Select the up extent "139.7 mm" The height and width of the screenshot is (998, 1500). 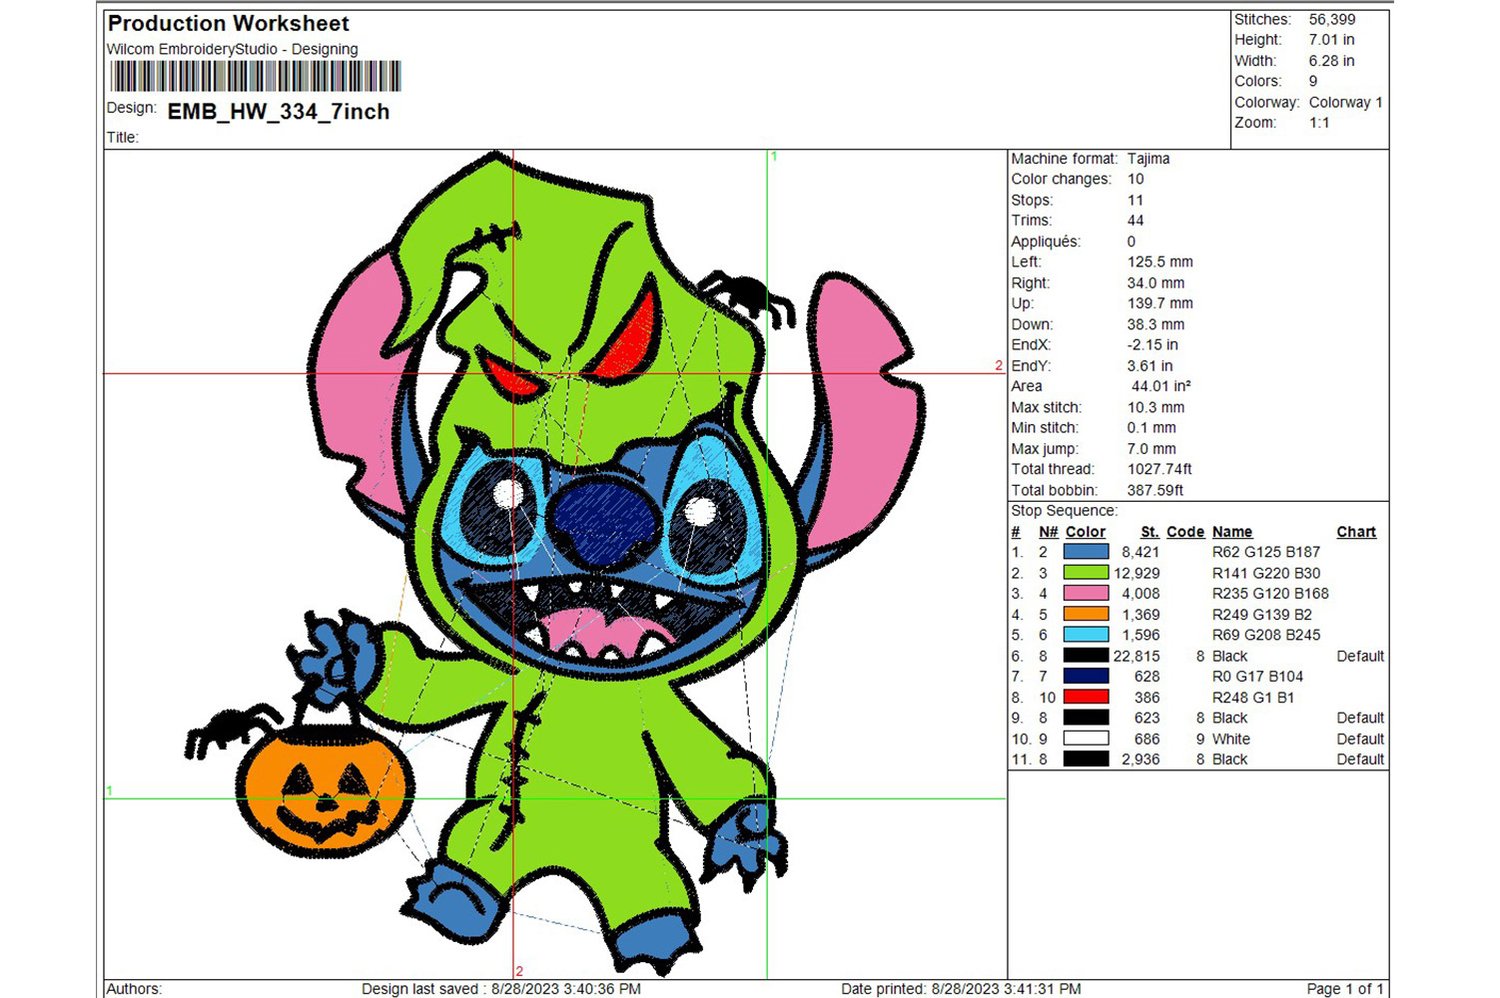click(x=1160, y=303)
